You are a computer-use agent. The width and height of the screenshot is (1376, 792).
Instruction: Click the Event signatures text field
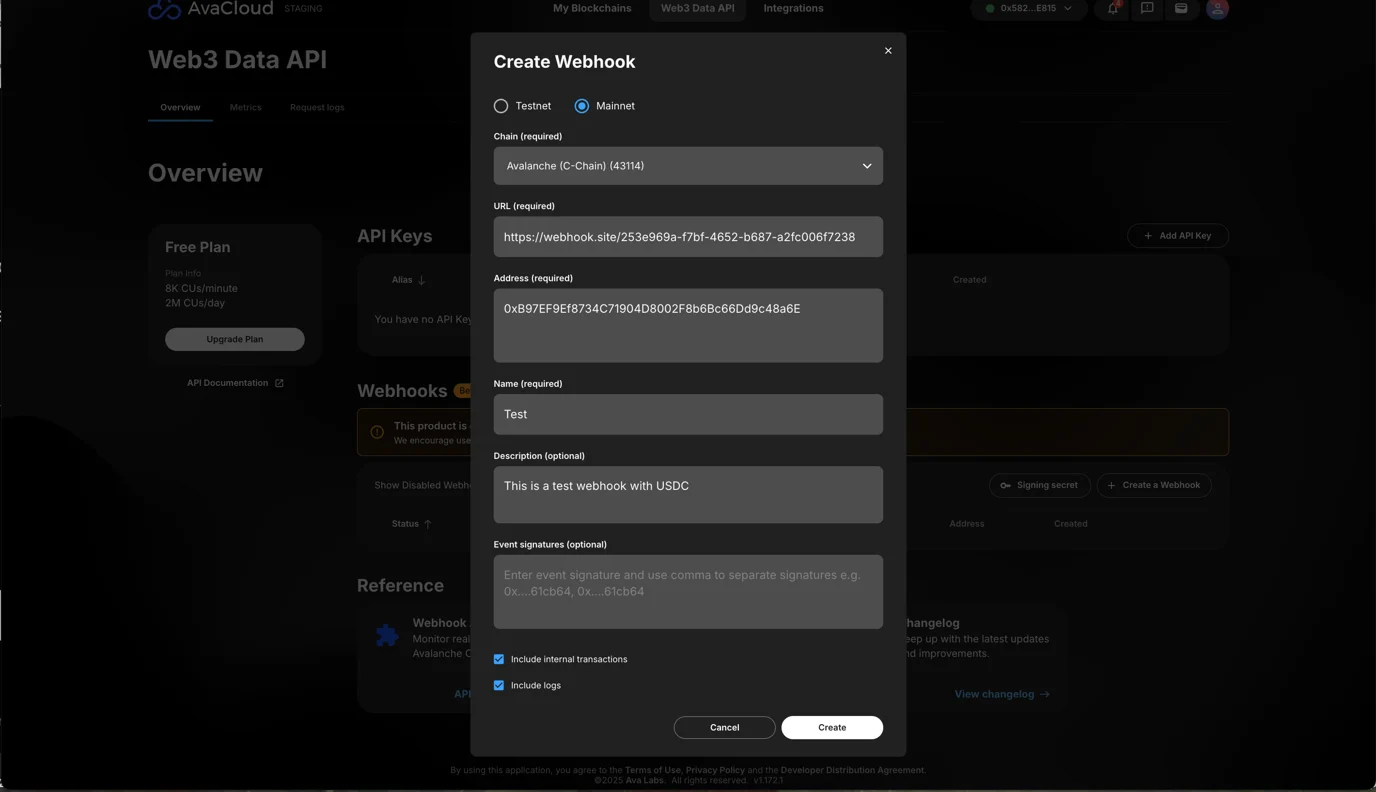688,592
